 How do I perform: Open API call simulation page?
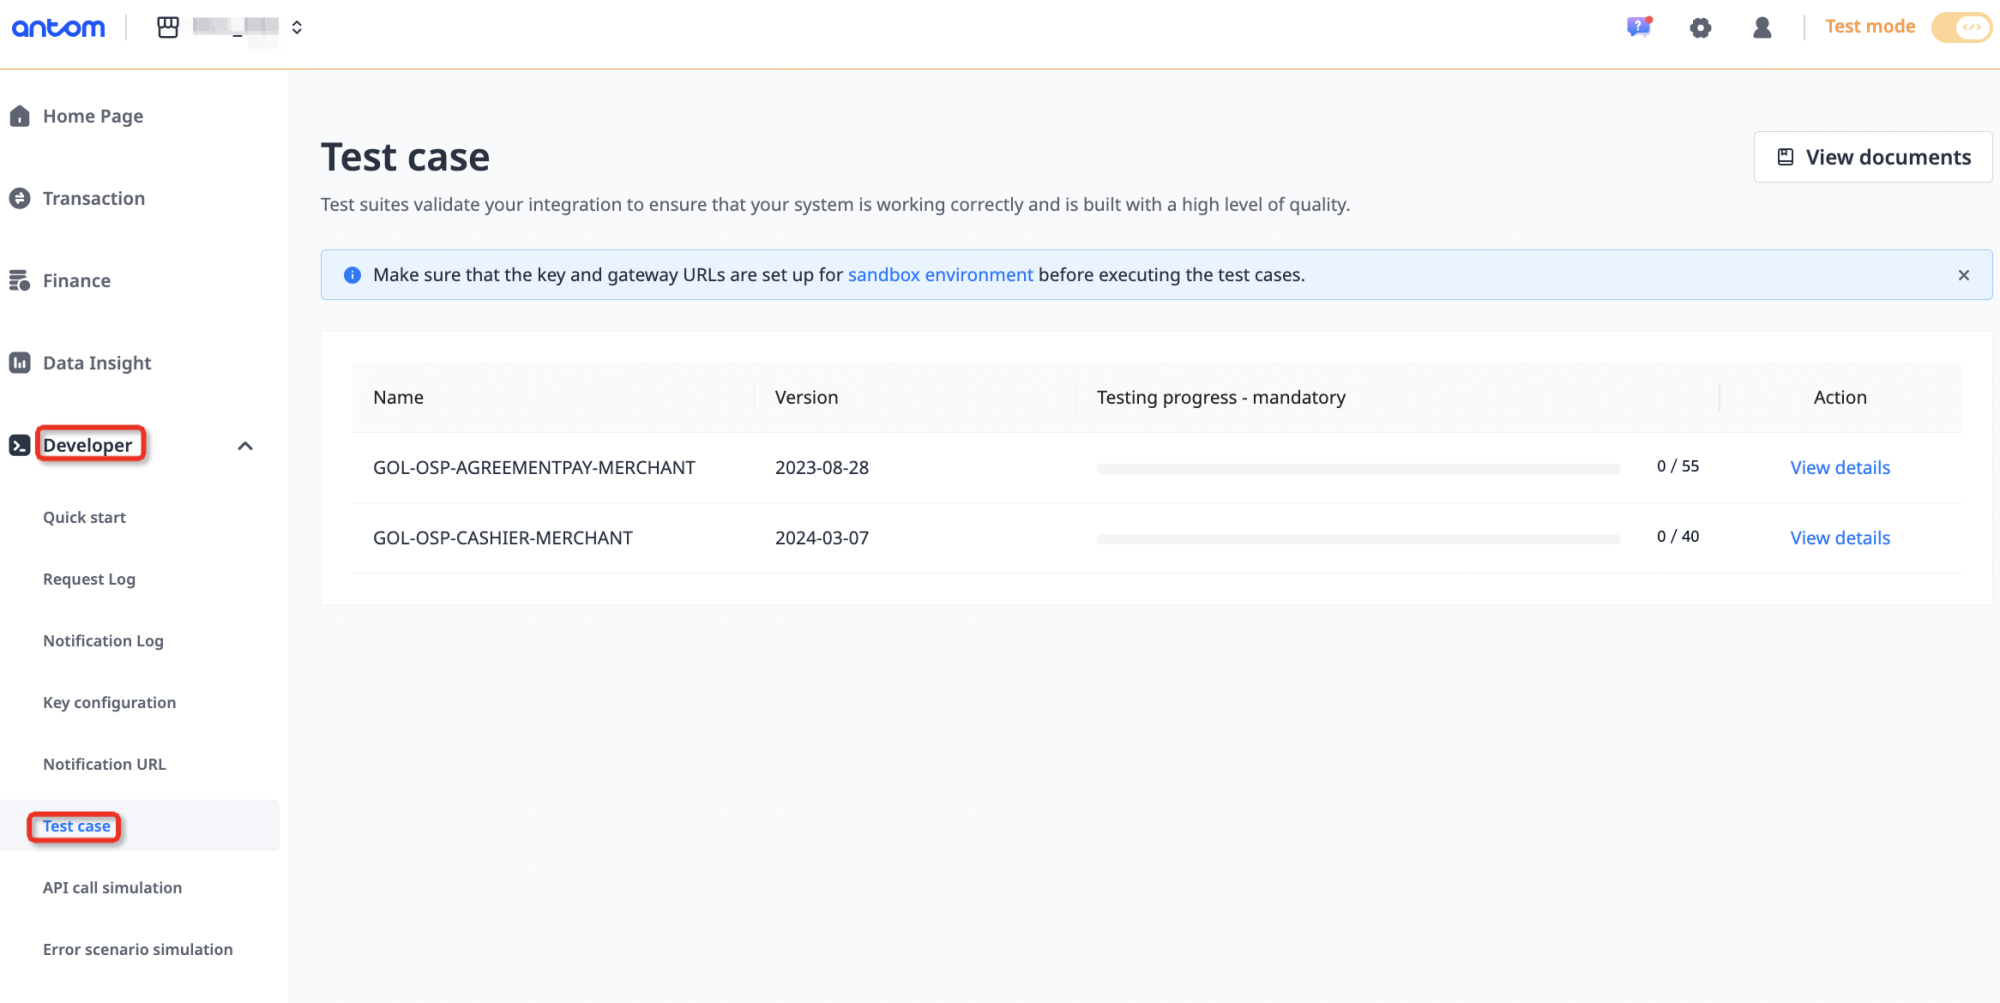click(x=112, y=888)
